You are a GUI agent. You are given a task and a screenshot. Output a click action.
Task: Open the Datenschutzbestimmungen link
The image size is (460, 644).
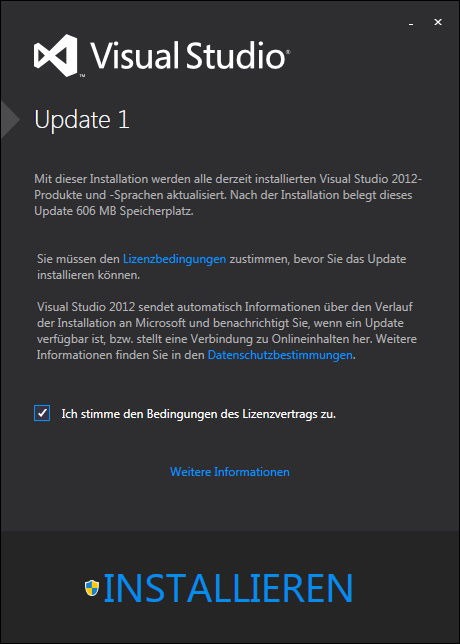[280, 355]
